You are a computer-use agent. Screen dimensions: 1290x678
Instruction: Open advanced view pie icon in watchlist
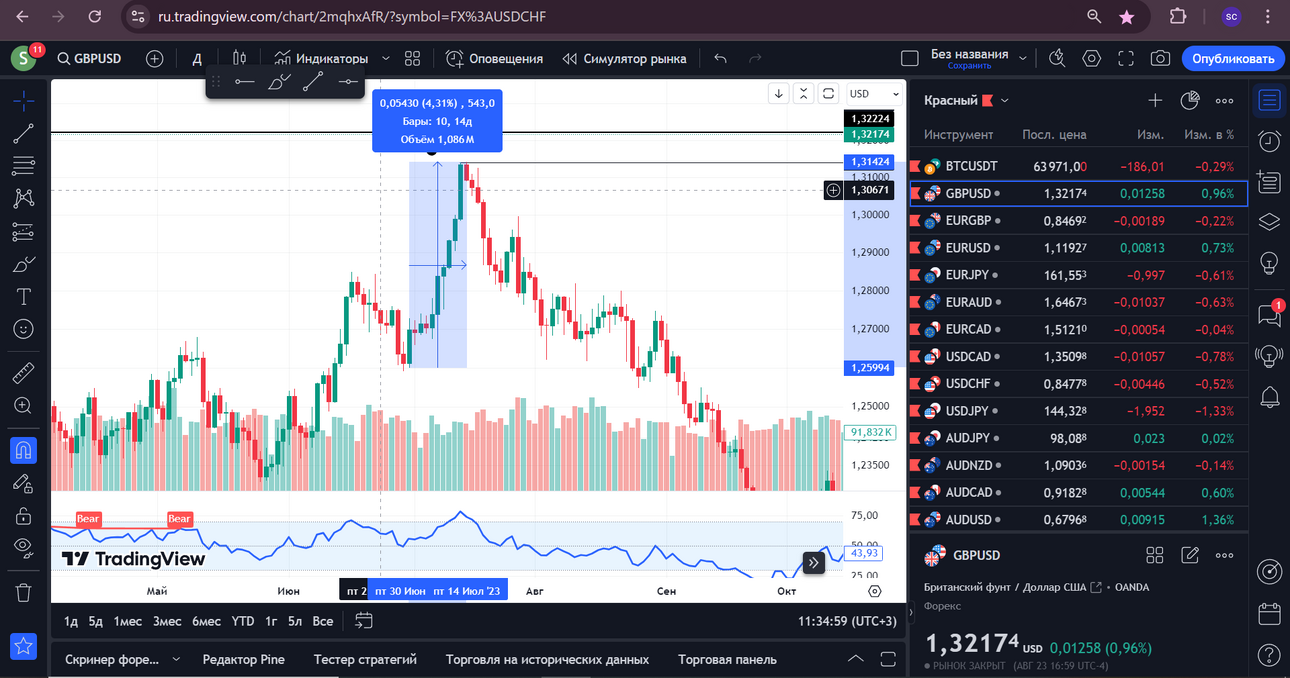click(1190, 100)
